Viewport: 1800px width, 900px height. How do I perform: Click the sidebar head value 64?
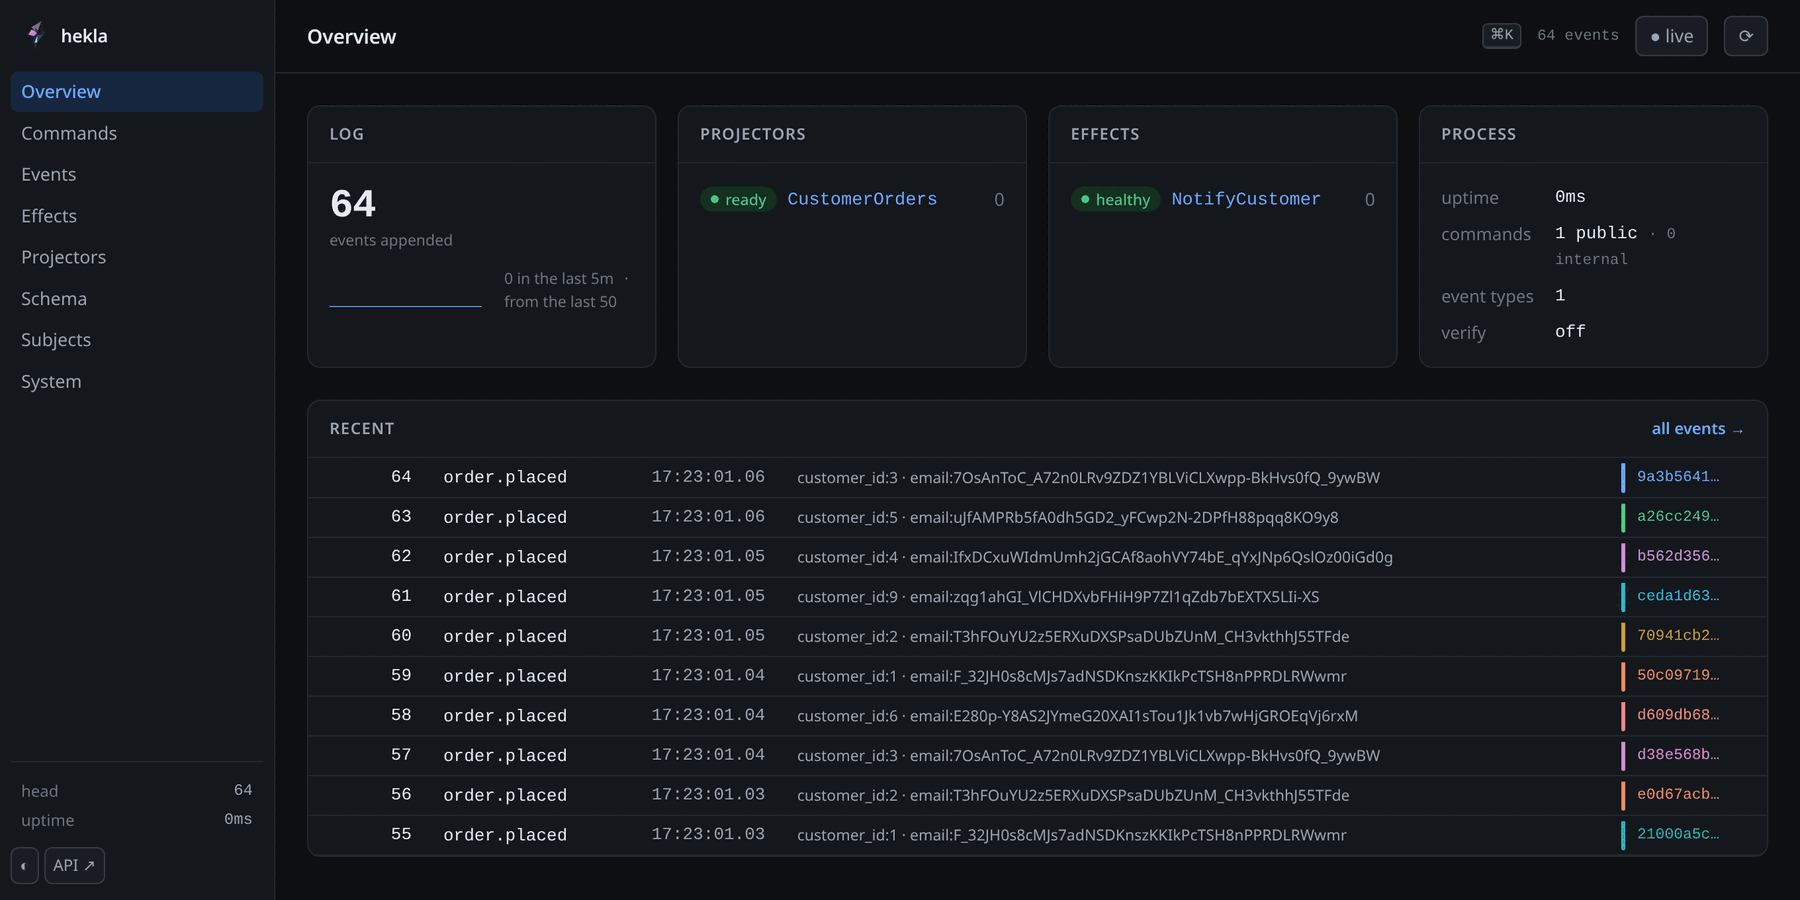pos(243,790)
